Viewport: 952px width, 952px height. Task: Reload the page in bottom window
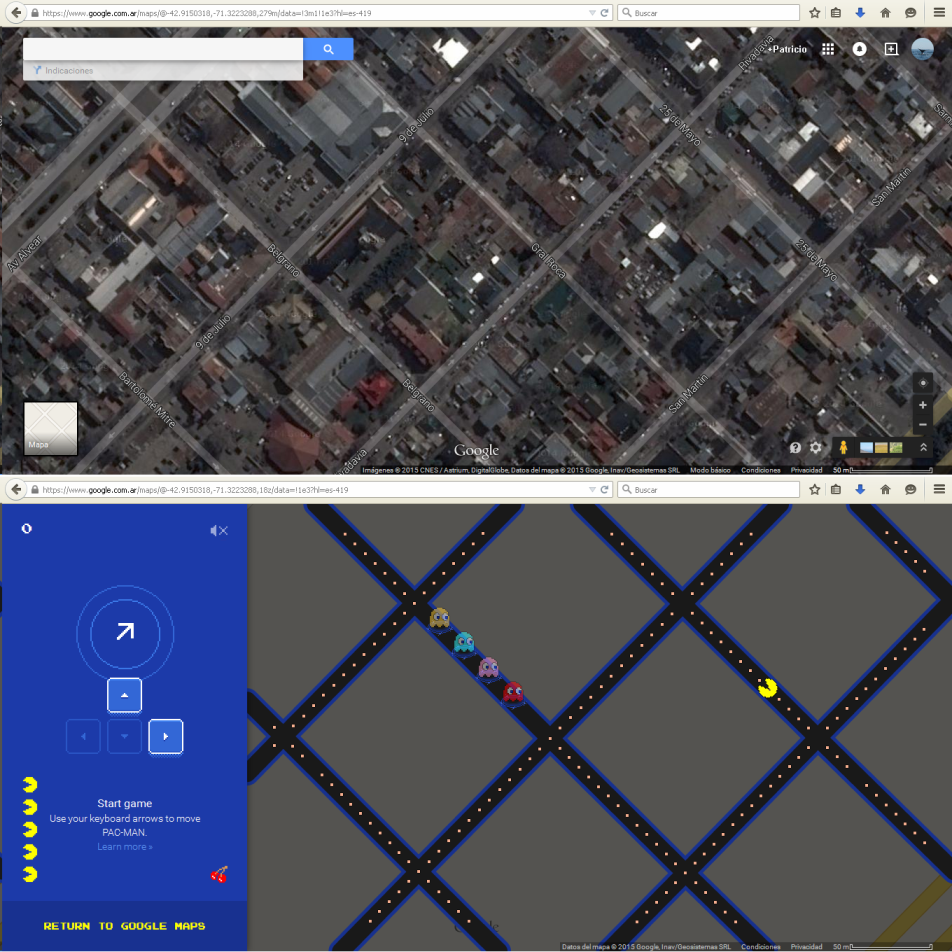click(604, 489)
